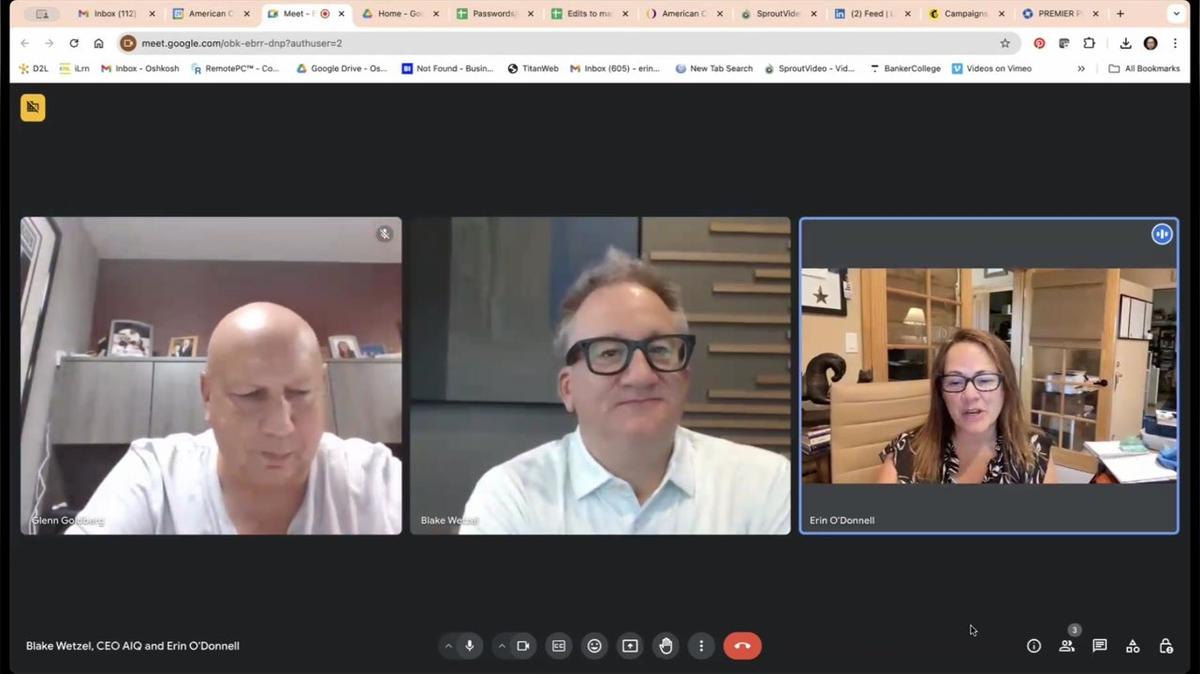The height and width of the screenshot is (674, 1200).
Task: Expand video settings arrow beside camera
Action: point(502,646)
